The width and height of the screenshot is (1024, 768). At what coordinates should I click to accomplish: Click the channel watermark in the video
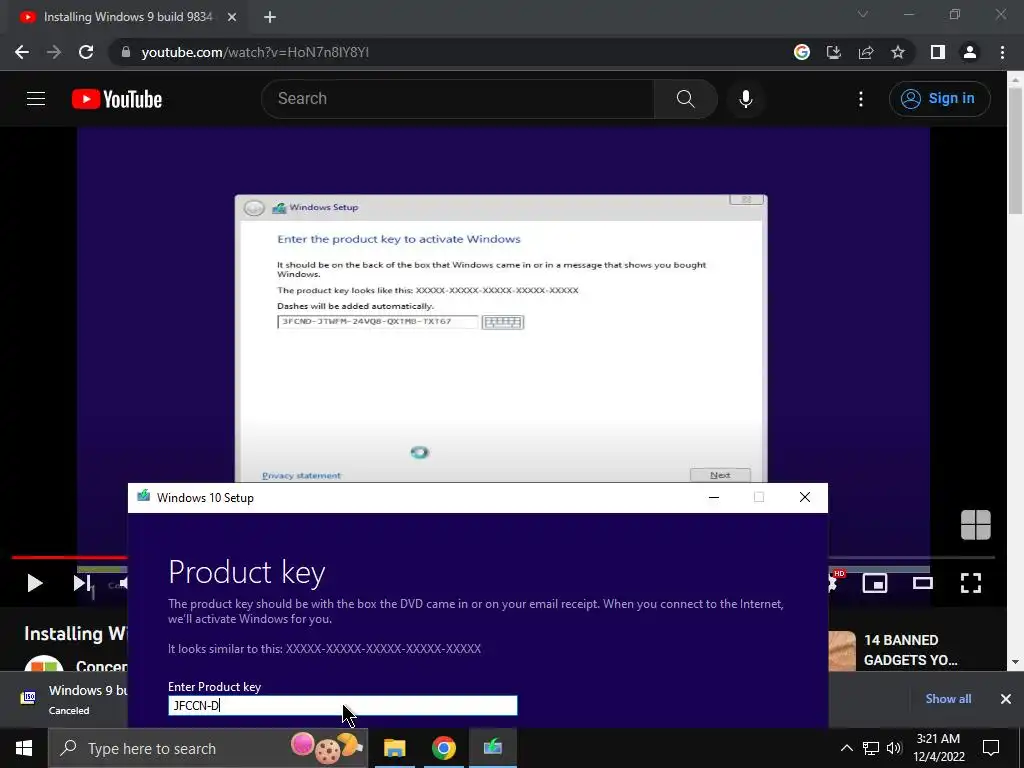coord(976,525)
